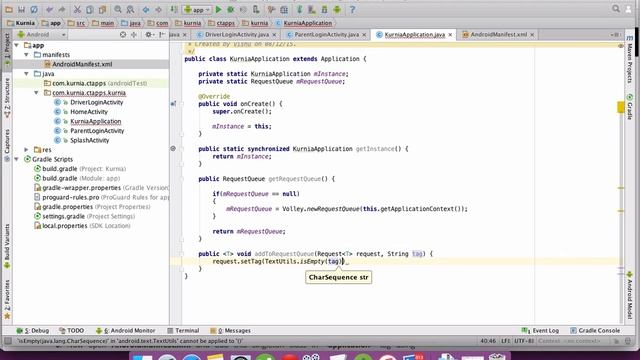Toggle the Build Variants side panel
Image resolution: width=640 pixels, height=360 pixels.
click(7, 245)
